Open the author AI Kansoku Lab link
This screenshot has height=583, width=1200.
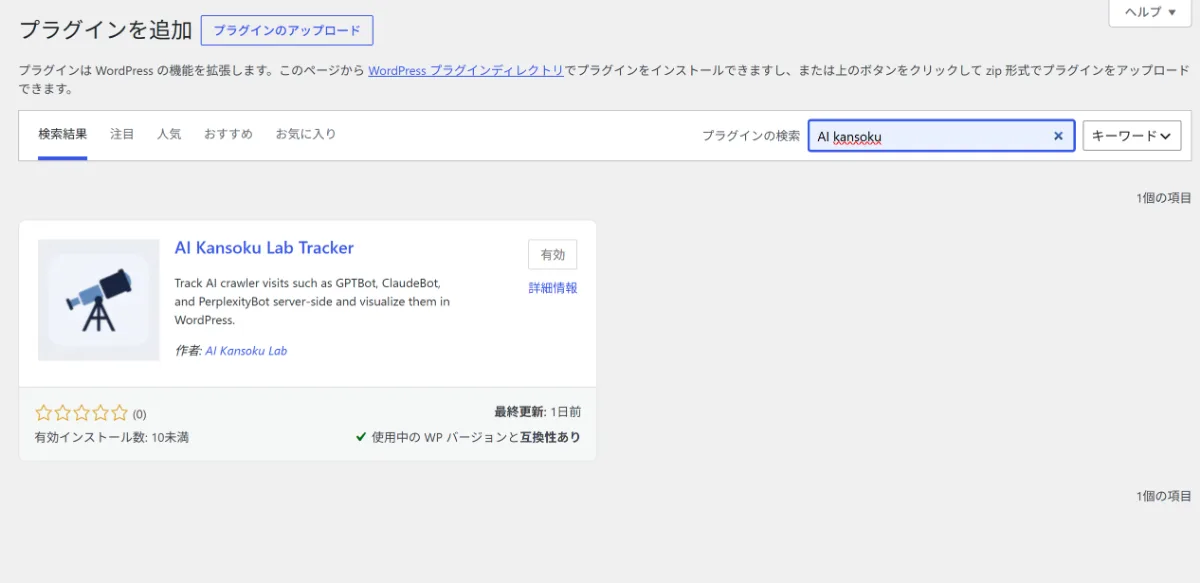[x=246, y=351]
